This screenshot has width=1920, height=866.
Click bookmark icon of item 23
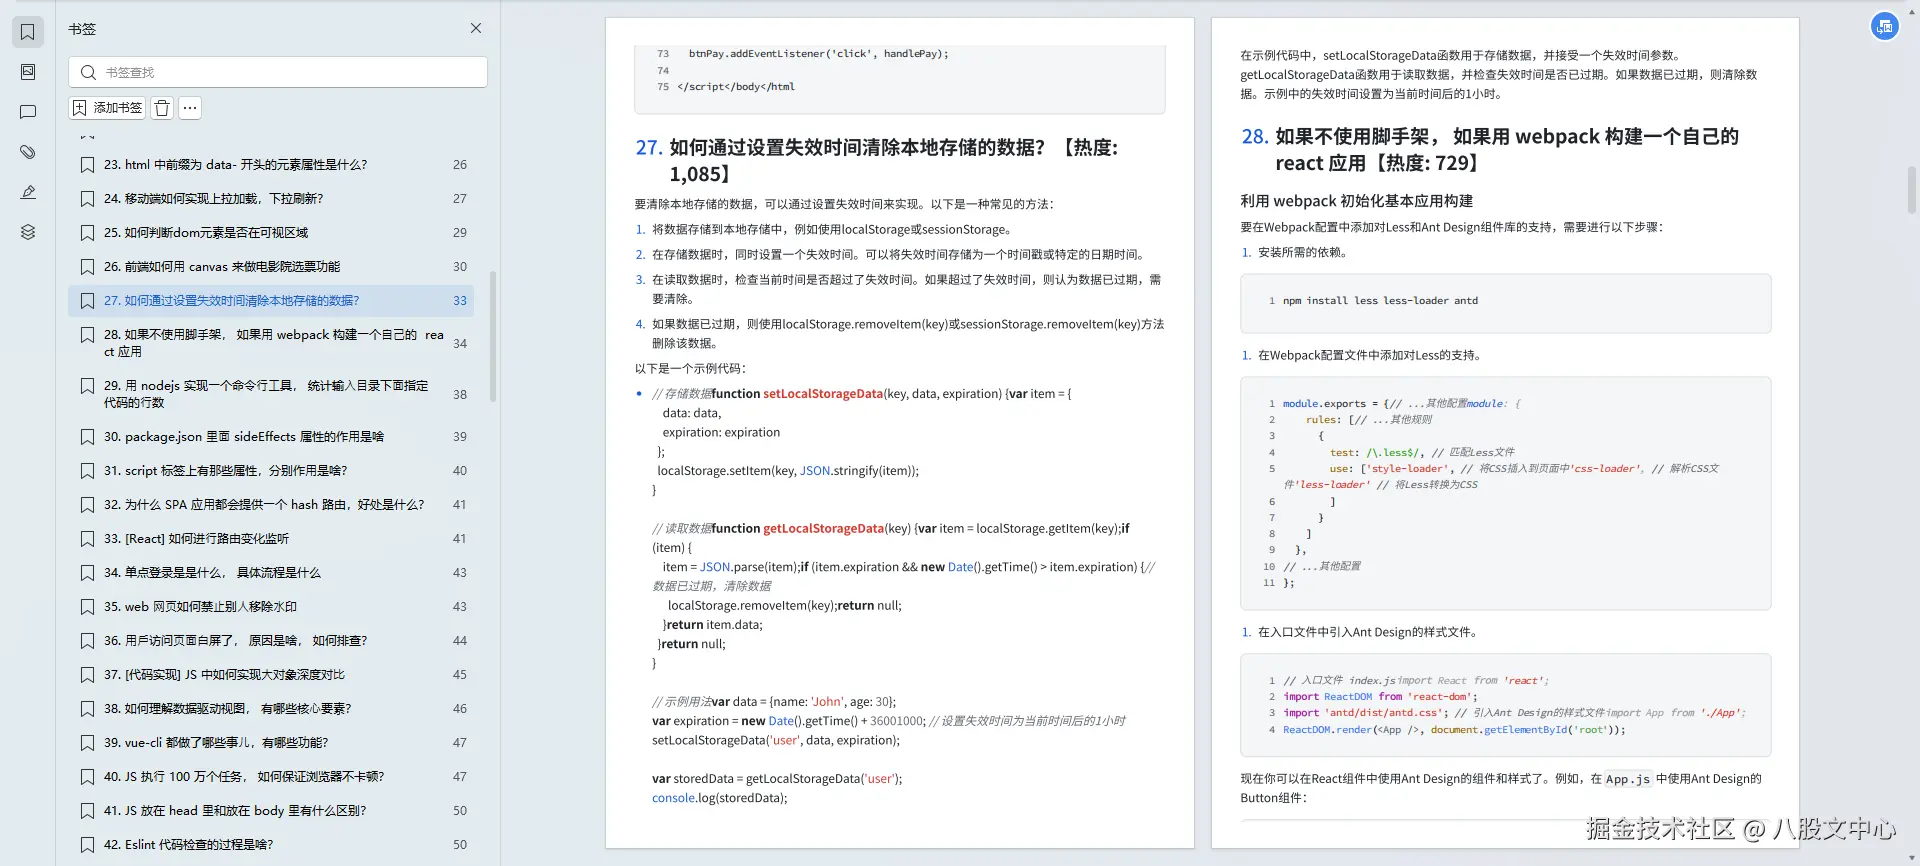coord(88,165)
